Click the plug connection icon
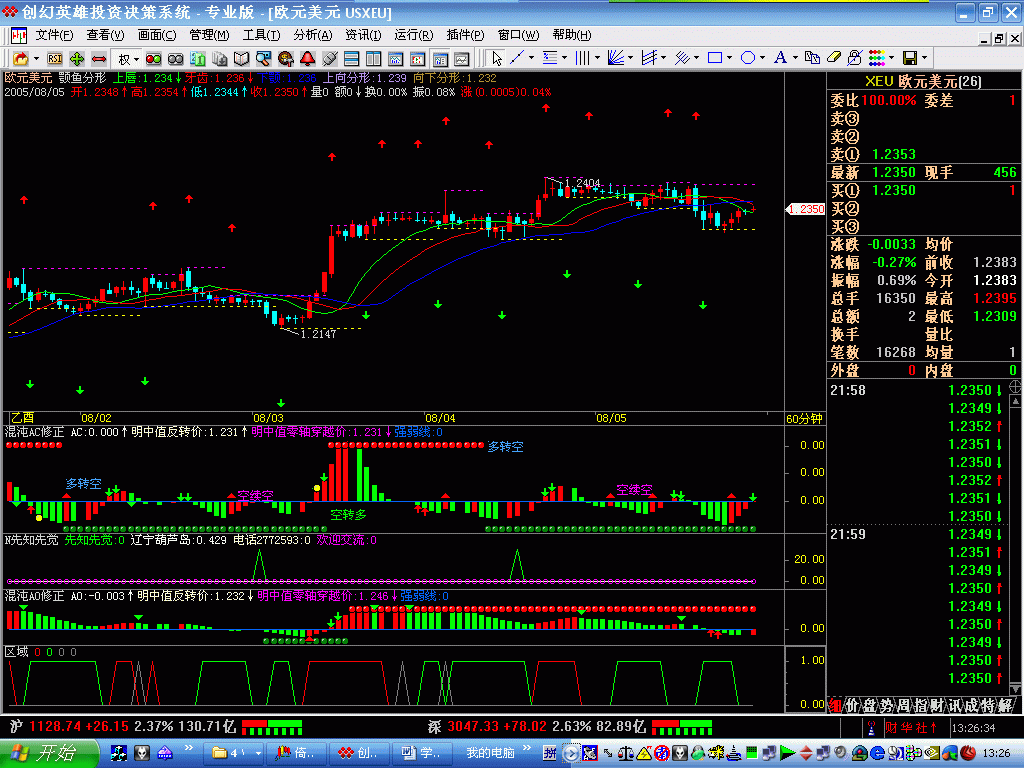Viewport: 1024px width, 768px height. click(x=330, y=59)
